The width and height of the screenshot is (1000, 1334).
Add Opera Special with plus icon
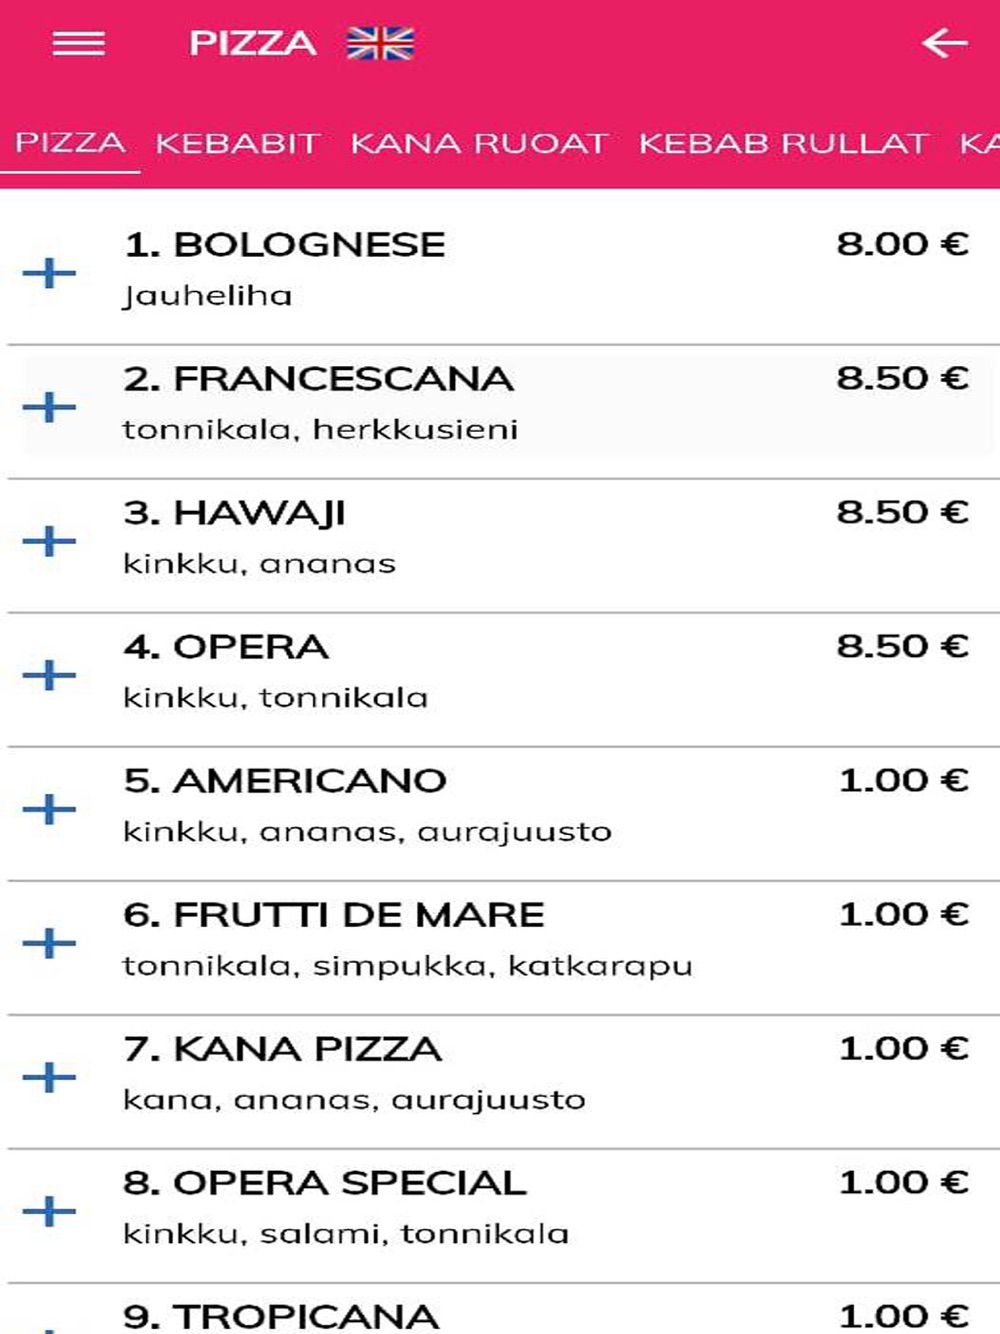coord(49,1210)
